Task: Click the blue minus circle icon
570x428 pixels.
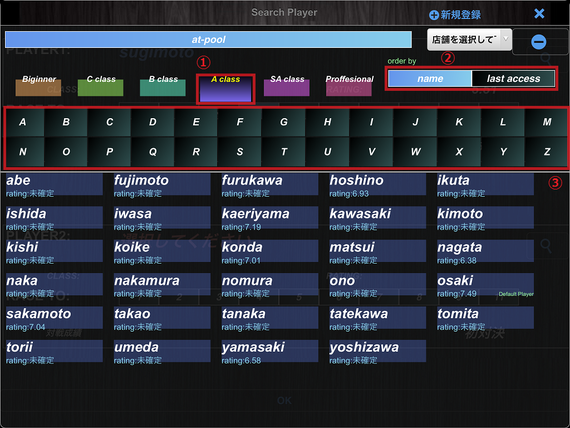Action: 538,42
